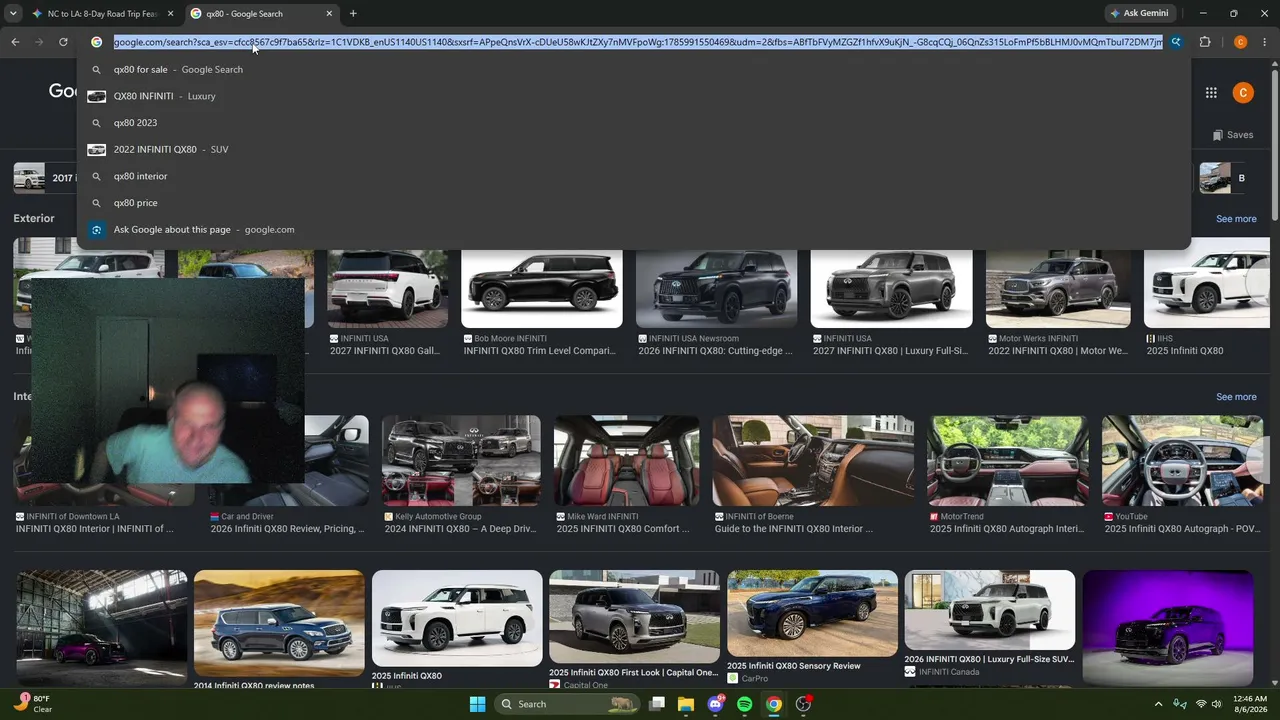
Task: Open INFINITI of Boerne interior guide image
Action: 813,461
